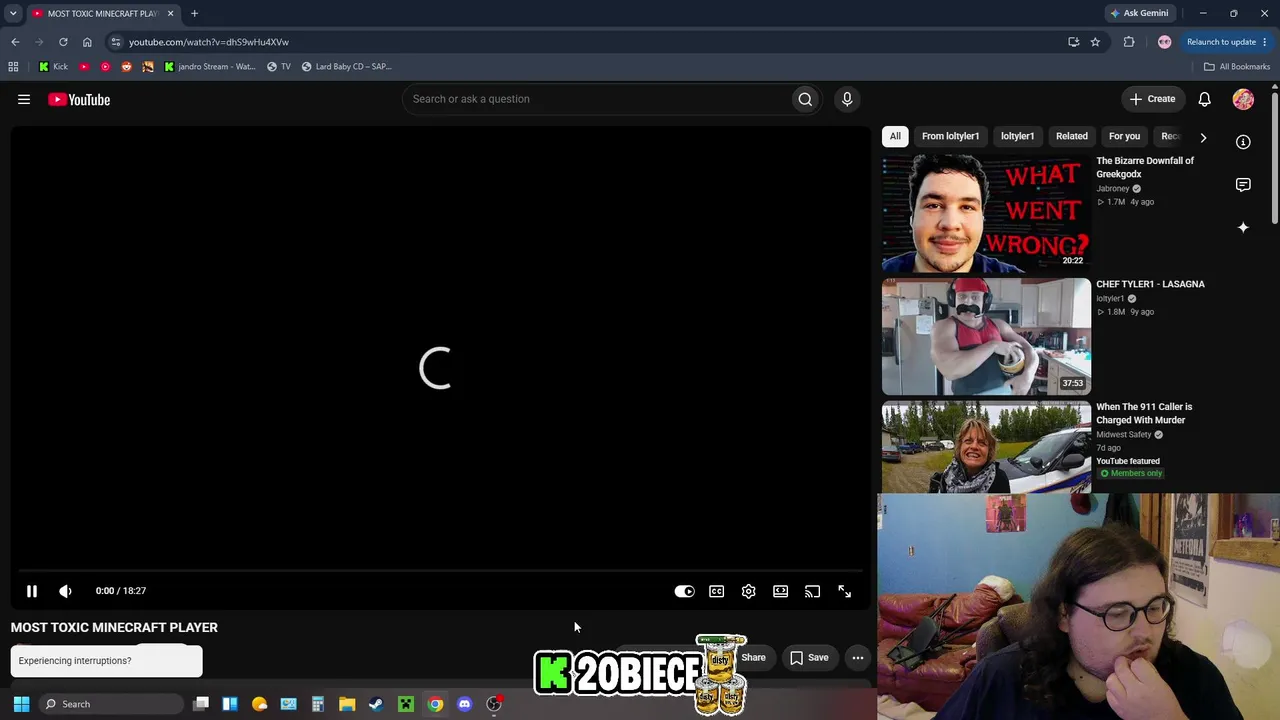Visit the Midwest Safety channel

(x=1124, y=435)
